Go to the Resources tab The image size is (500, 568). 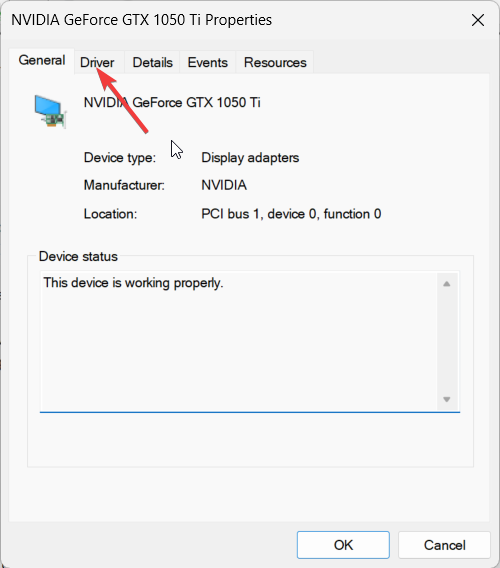pyautogui.click(x=275, y=63)
